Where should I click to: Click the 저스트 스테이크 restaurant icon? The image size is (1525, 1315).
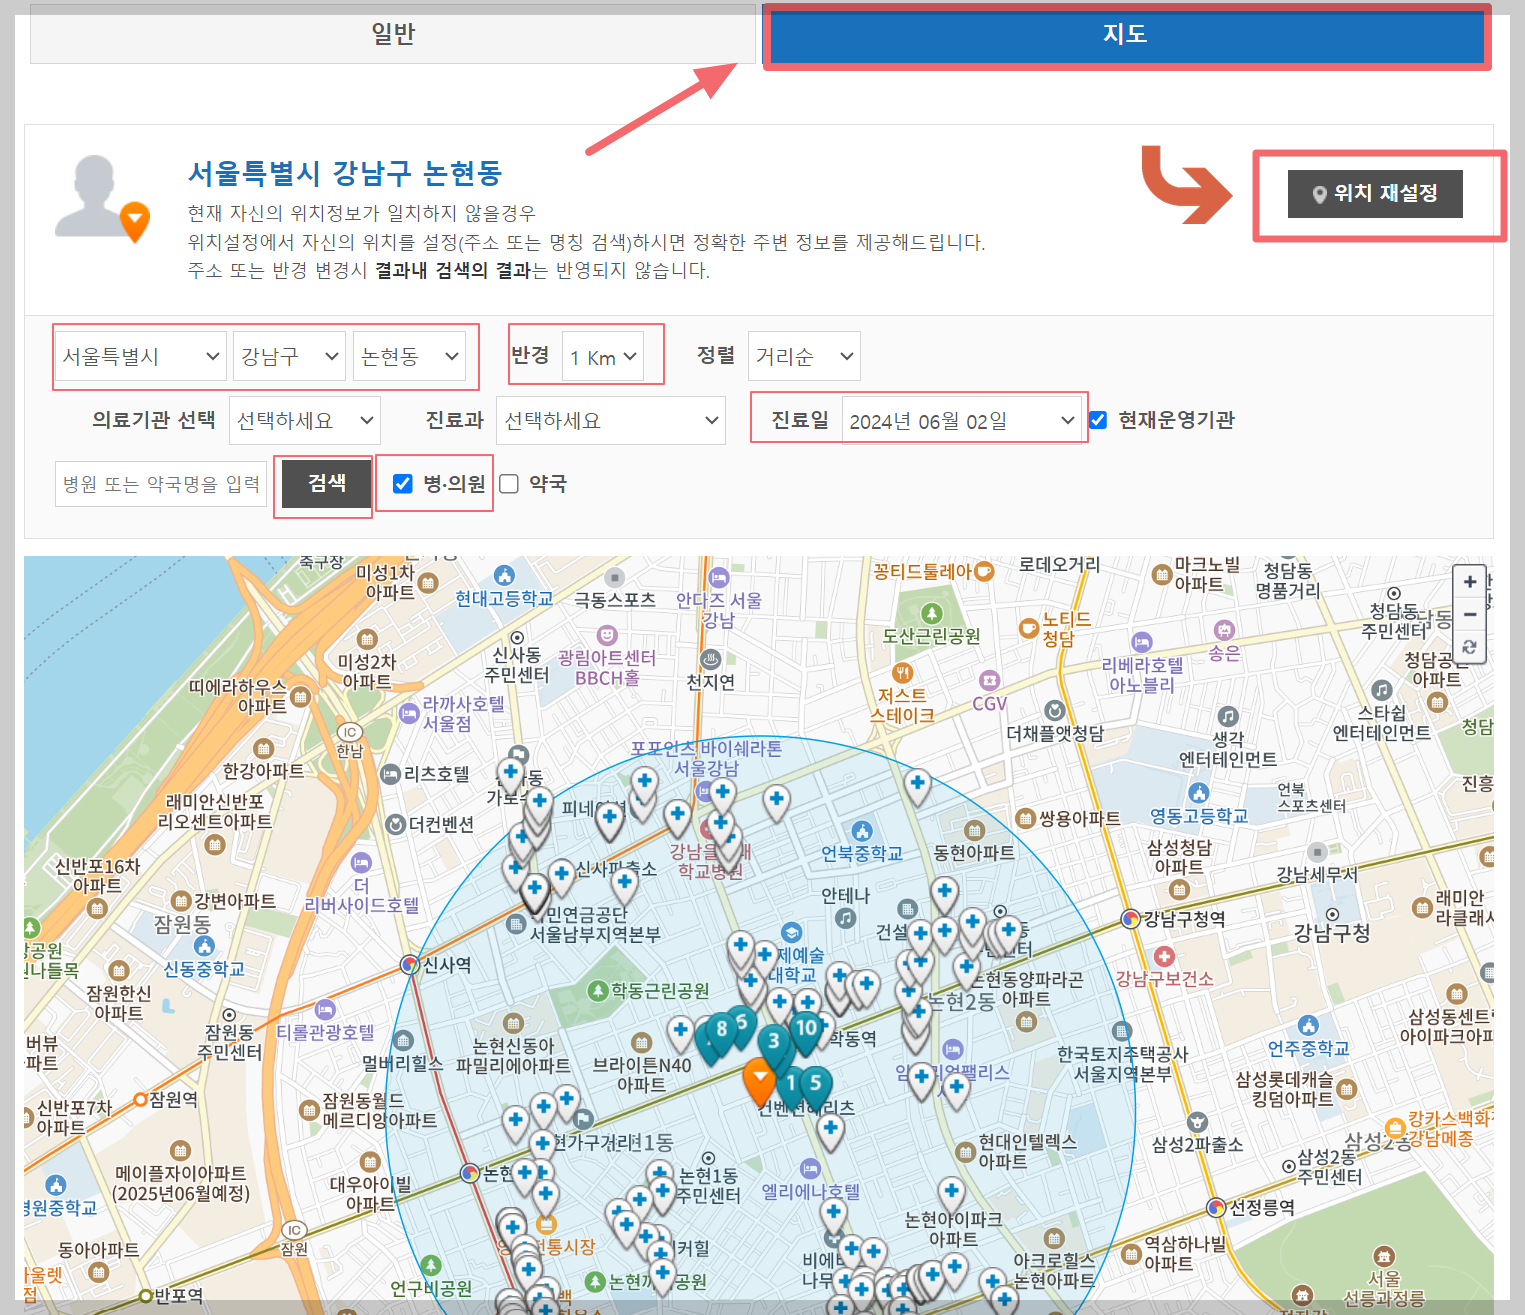(902, 672)
